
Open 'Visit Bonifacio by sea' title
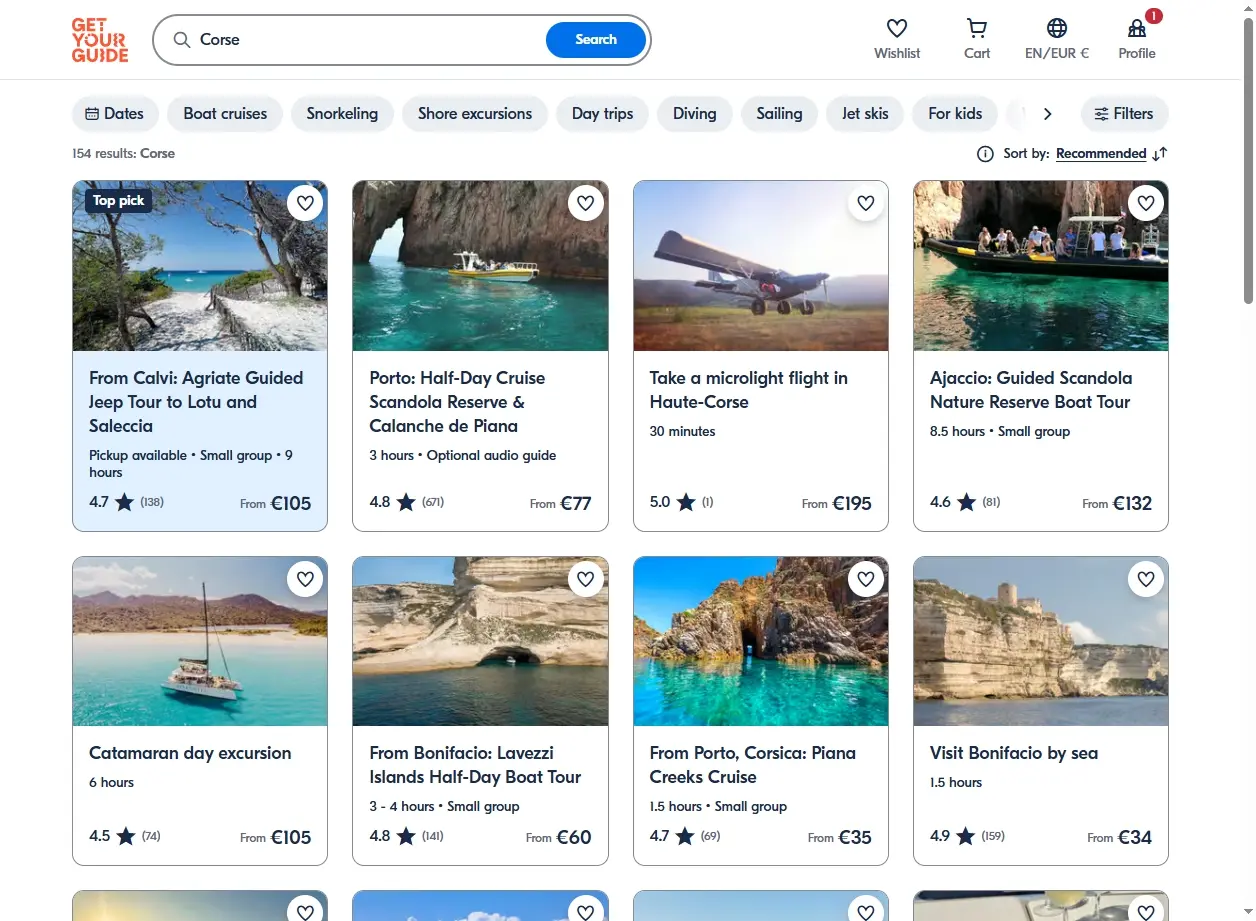pyautogui.click(x=1014, y=753)
